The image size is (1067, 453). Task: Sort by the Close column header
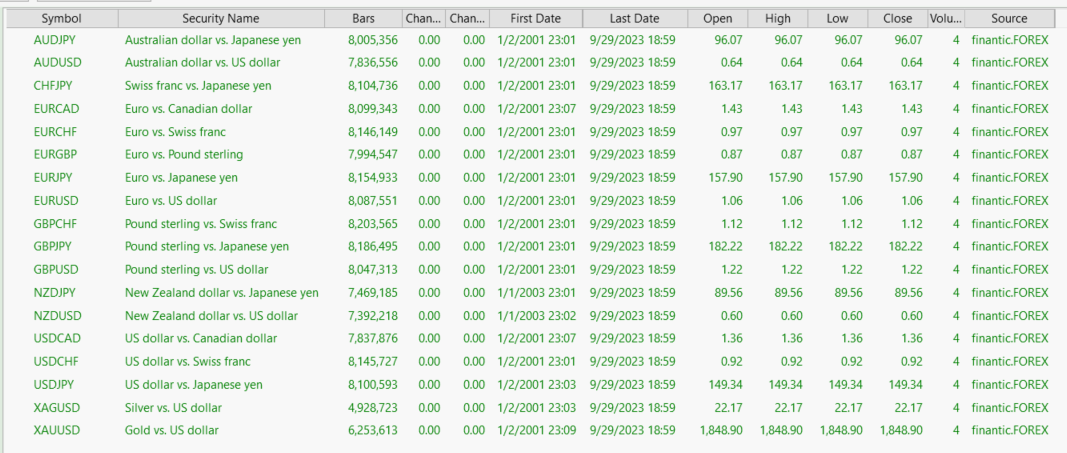(x=898, y=18)
